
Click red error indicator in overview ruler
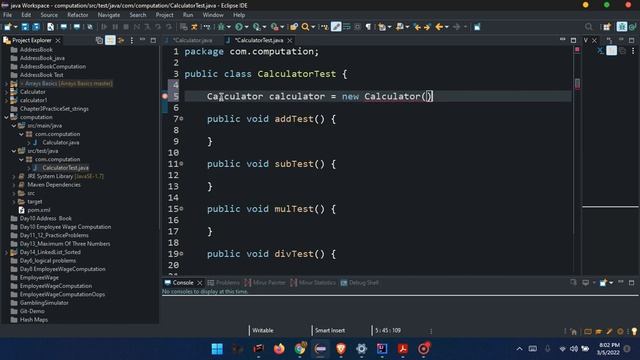(577, 49)
